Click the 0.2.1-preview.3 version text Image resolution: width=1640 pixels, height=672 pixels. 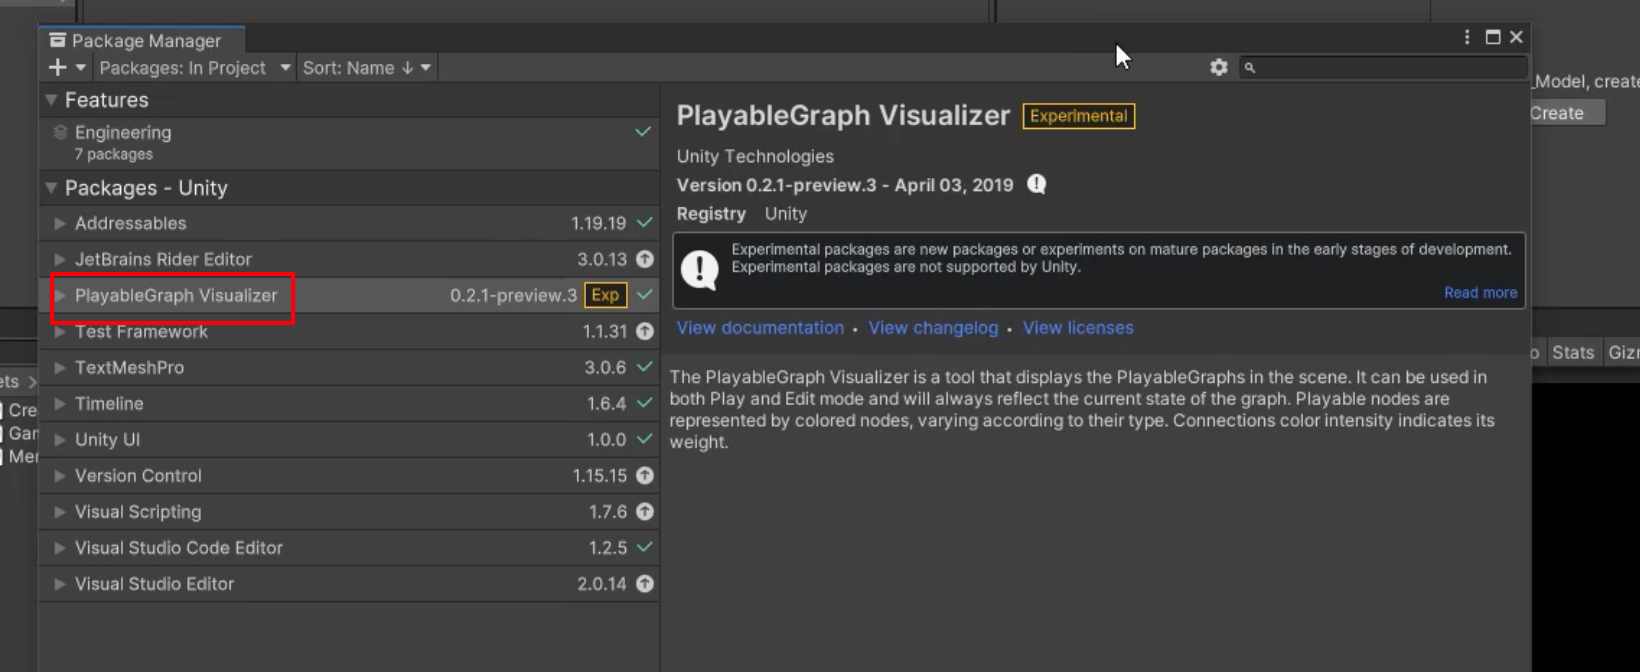click(x=513, y=295)
